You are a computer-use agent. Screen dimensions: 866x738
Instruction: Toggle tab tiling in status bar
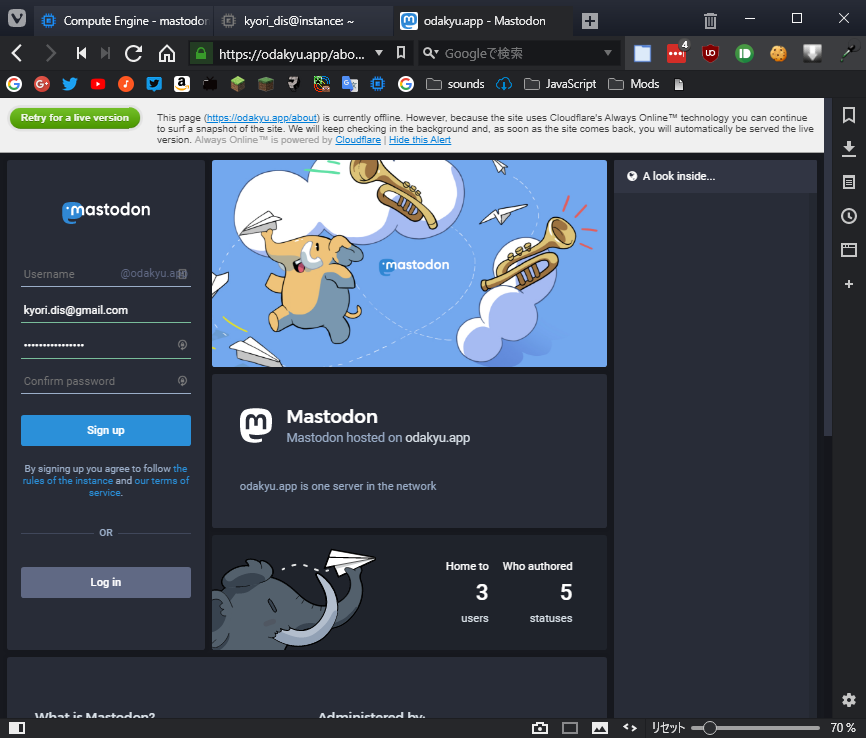[x=570, y=728]
